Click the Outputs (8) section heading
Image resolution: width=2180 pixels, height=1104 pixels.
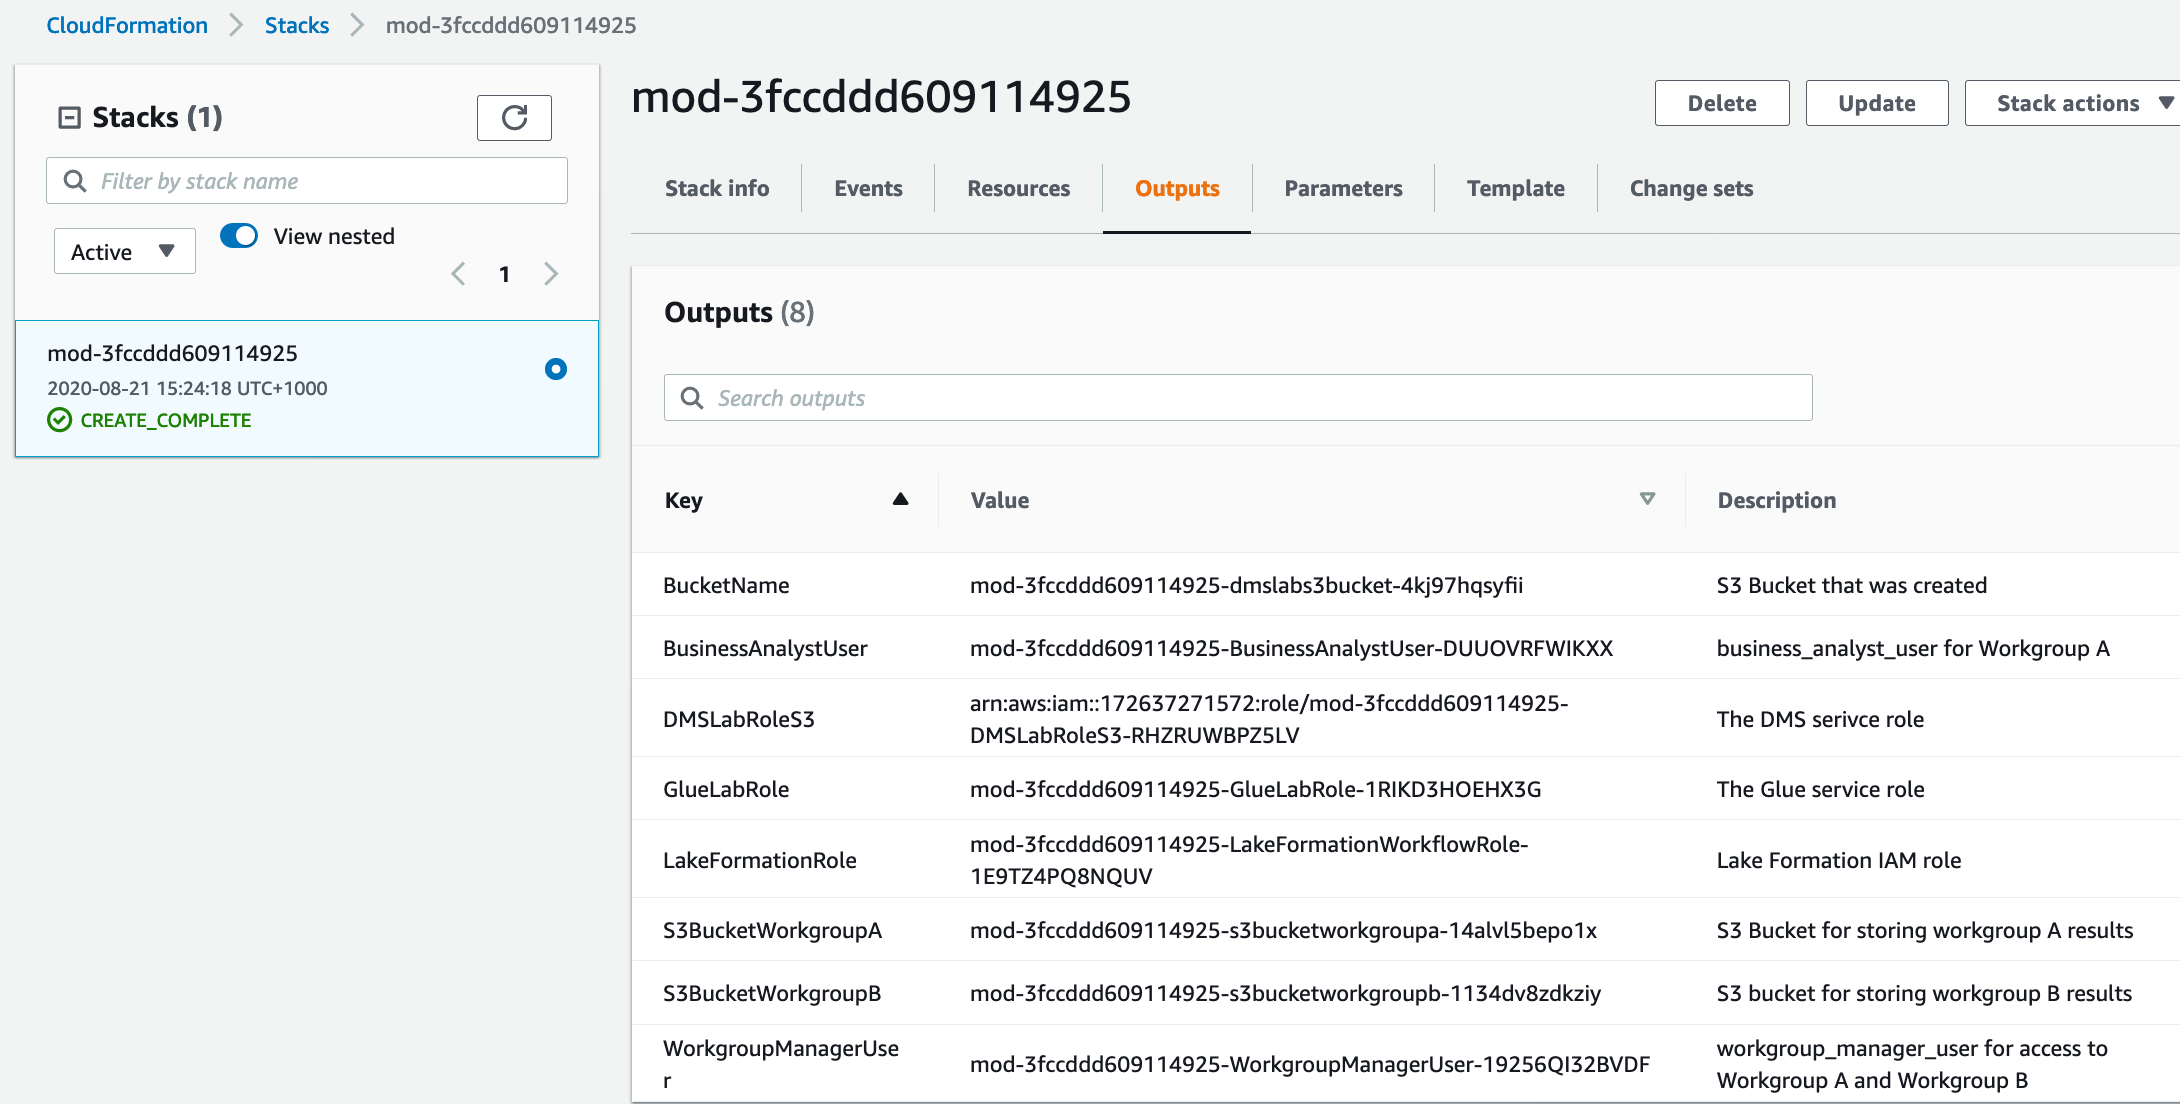(x=739, y=312)
